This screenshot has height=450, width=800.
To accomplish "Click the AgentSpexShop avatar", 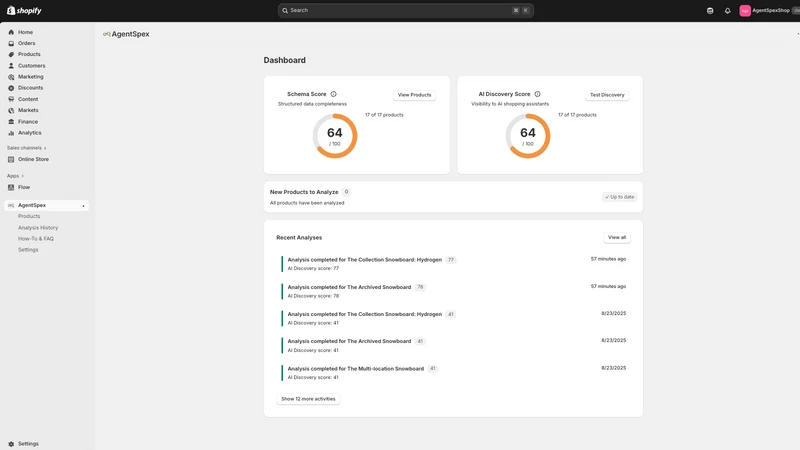I will (x=745, y=11).
